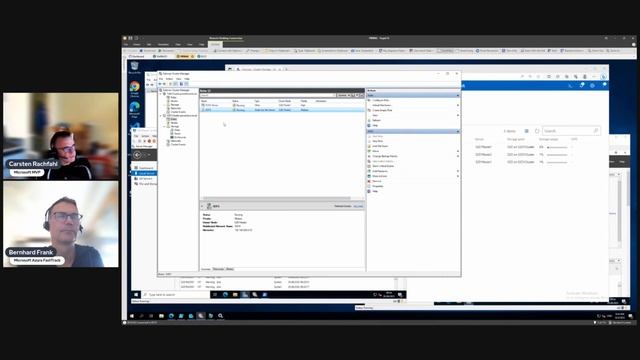Screen dimensions: 640x360
Task: Click Bernhard Frank's video thumbnail
Action: (61, 224)
